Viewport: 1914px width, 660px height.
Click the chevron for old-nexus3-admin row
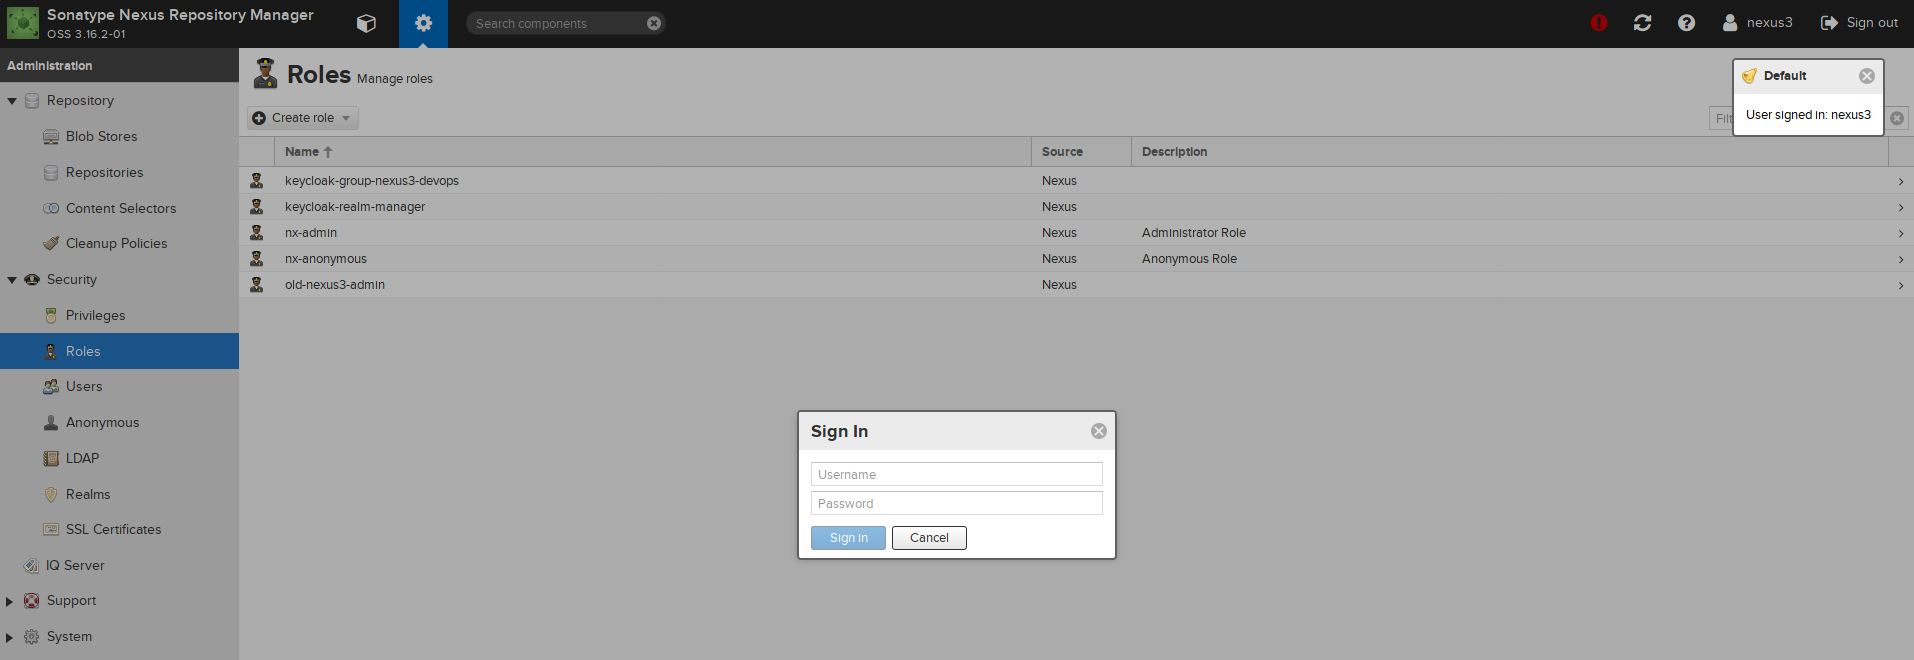point(1900,286)
